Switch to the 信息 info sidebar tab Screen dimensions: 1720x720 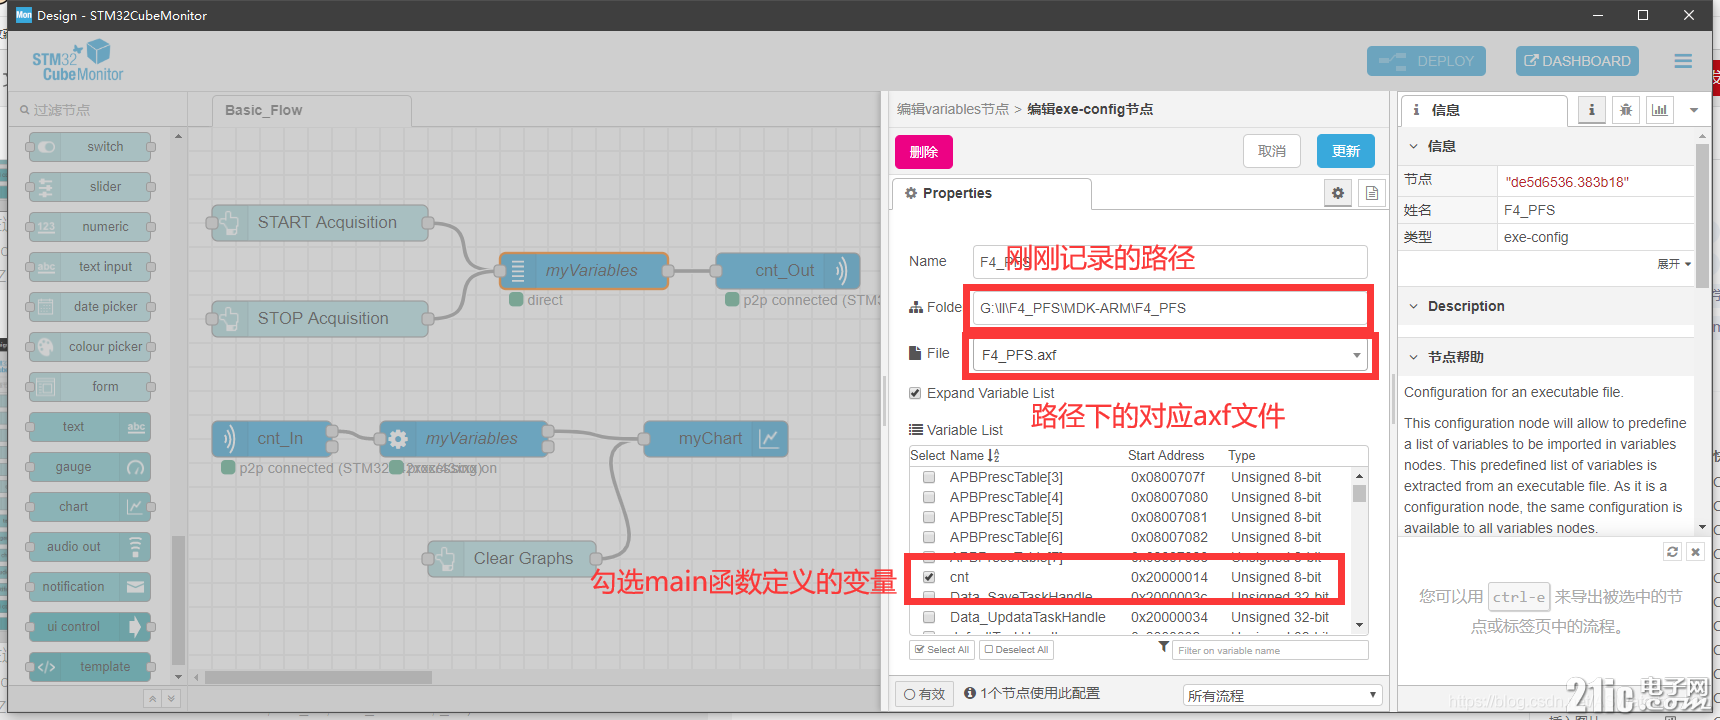coord(1484,110)
